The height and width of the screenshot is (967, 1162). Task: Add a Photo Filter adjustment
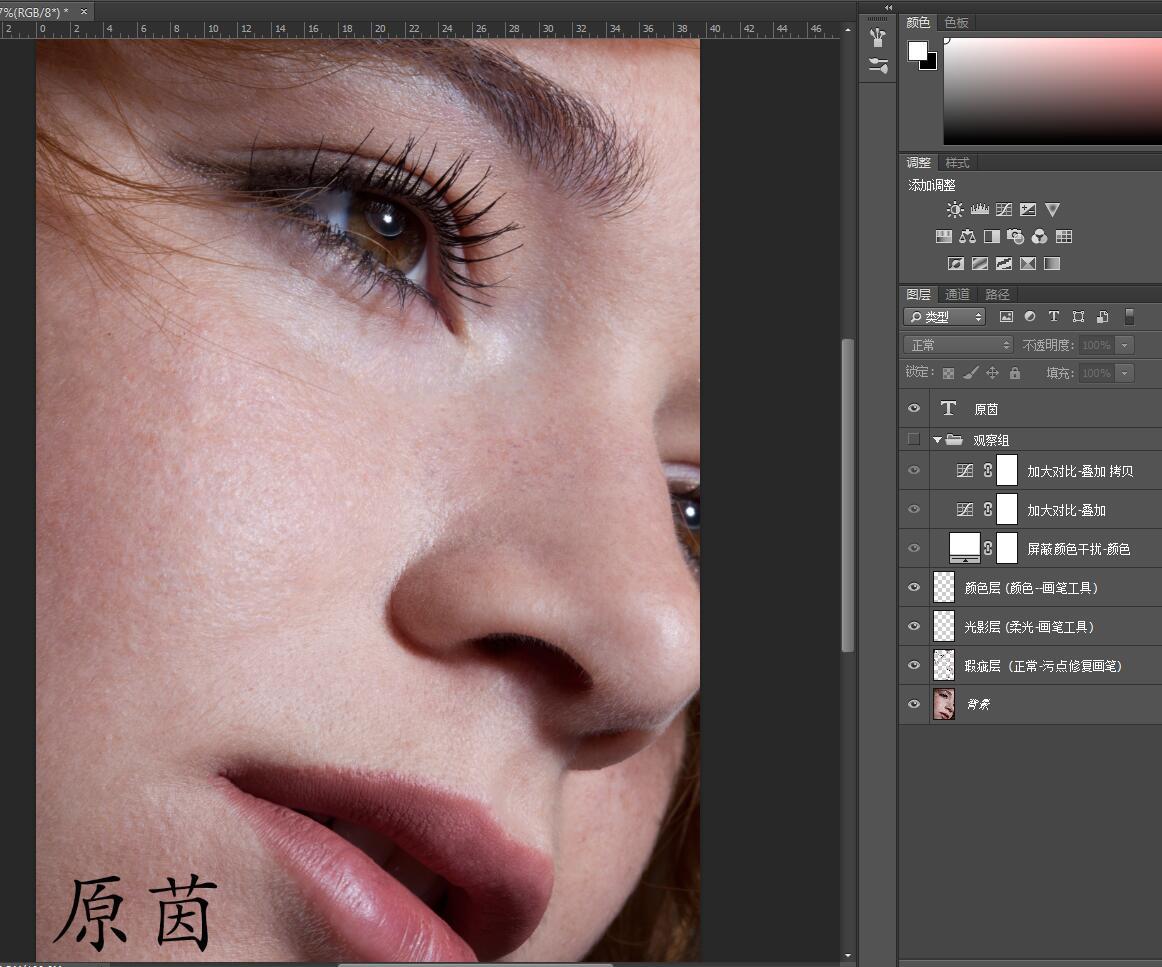click(x=1016, y=237)
